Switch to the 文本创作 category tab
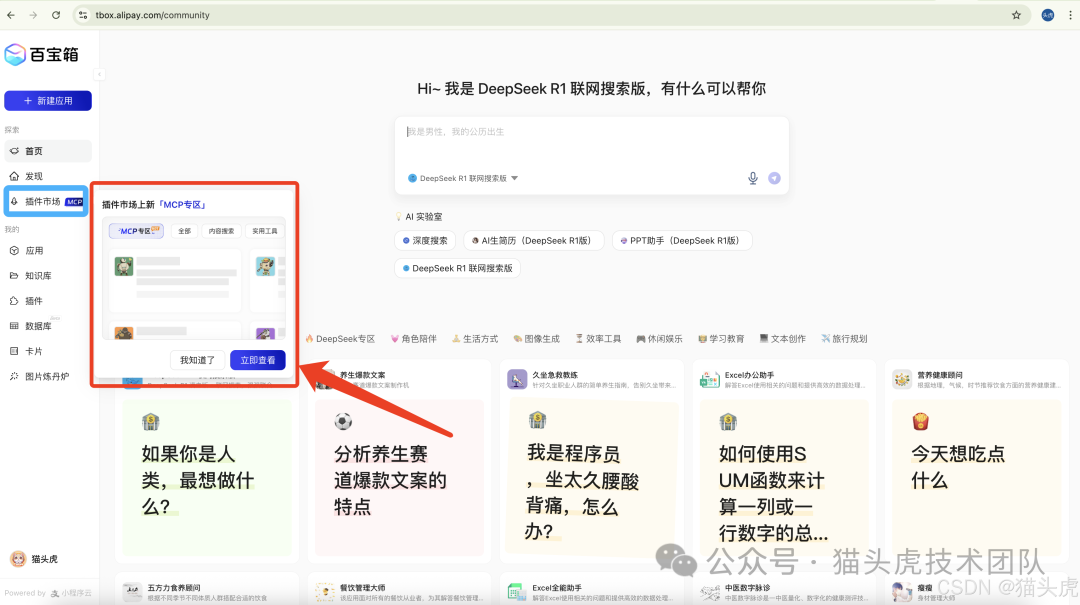The width and height of the screenshot is (1080, 605). click(782, 339)
